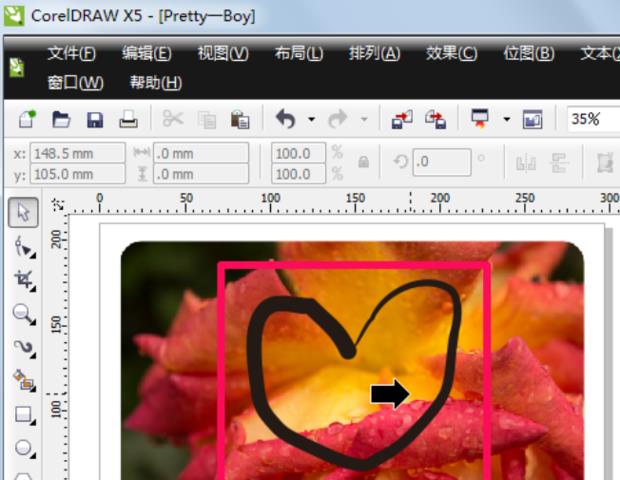Image resolution: width=620 pixels, height=480 pixels.
Task: Click the mirror horizontally icon
Action: [x=526, y=163]
